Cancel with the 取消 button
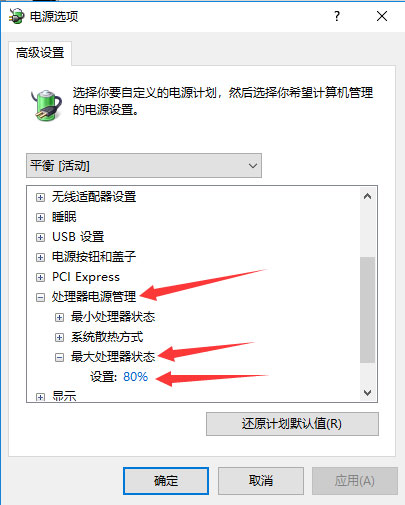405x505 pixels. point(261,481)
